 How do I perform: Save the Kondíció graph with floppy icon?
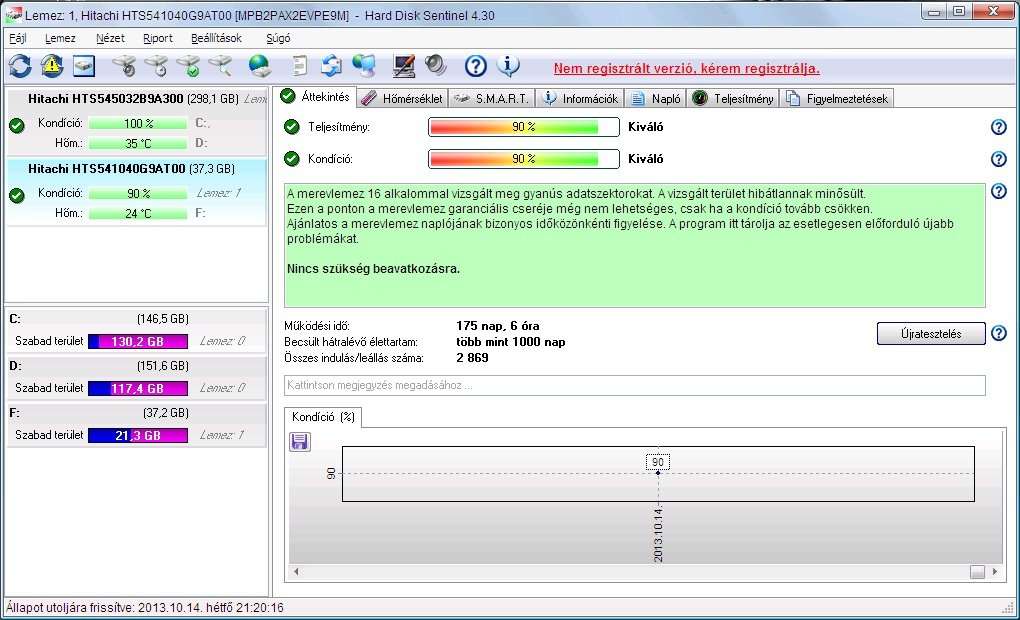click(x=300, y=442)
